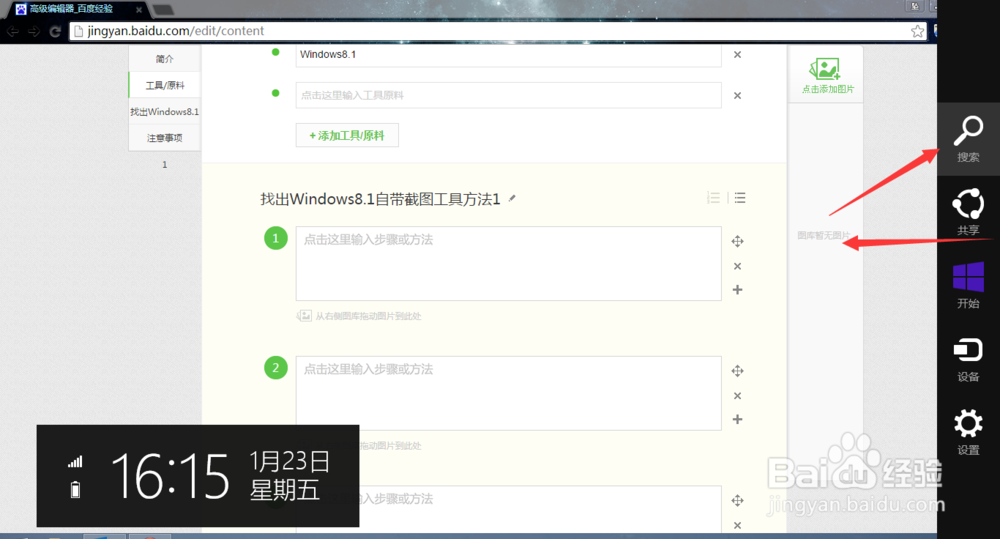Edit the method title with pencil icon
The height and width of the screenshot is (539, 1000).
[x=511, y=199]
